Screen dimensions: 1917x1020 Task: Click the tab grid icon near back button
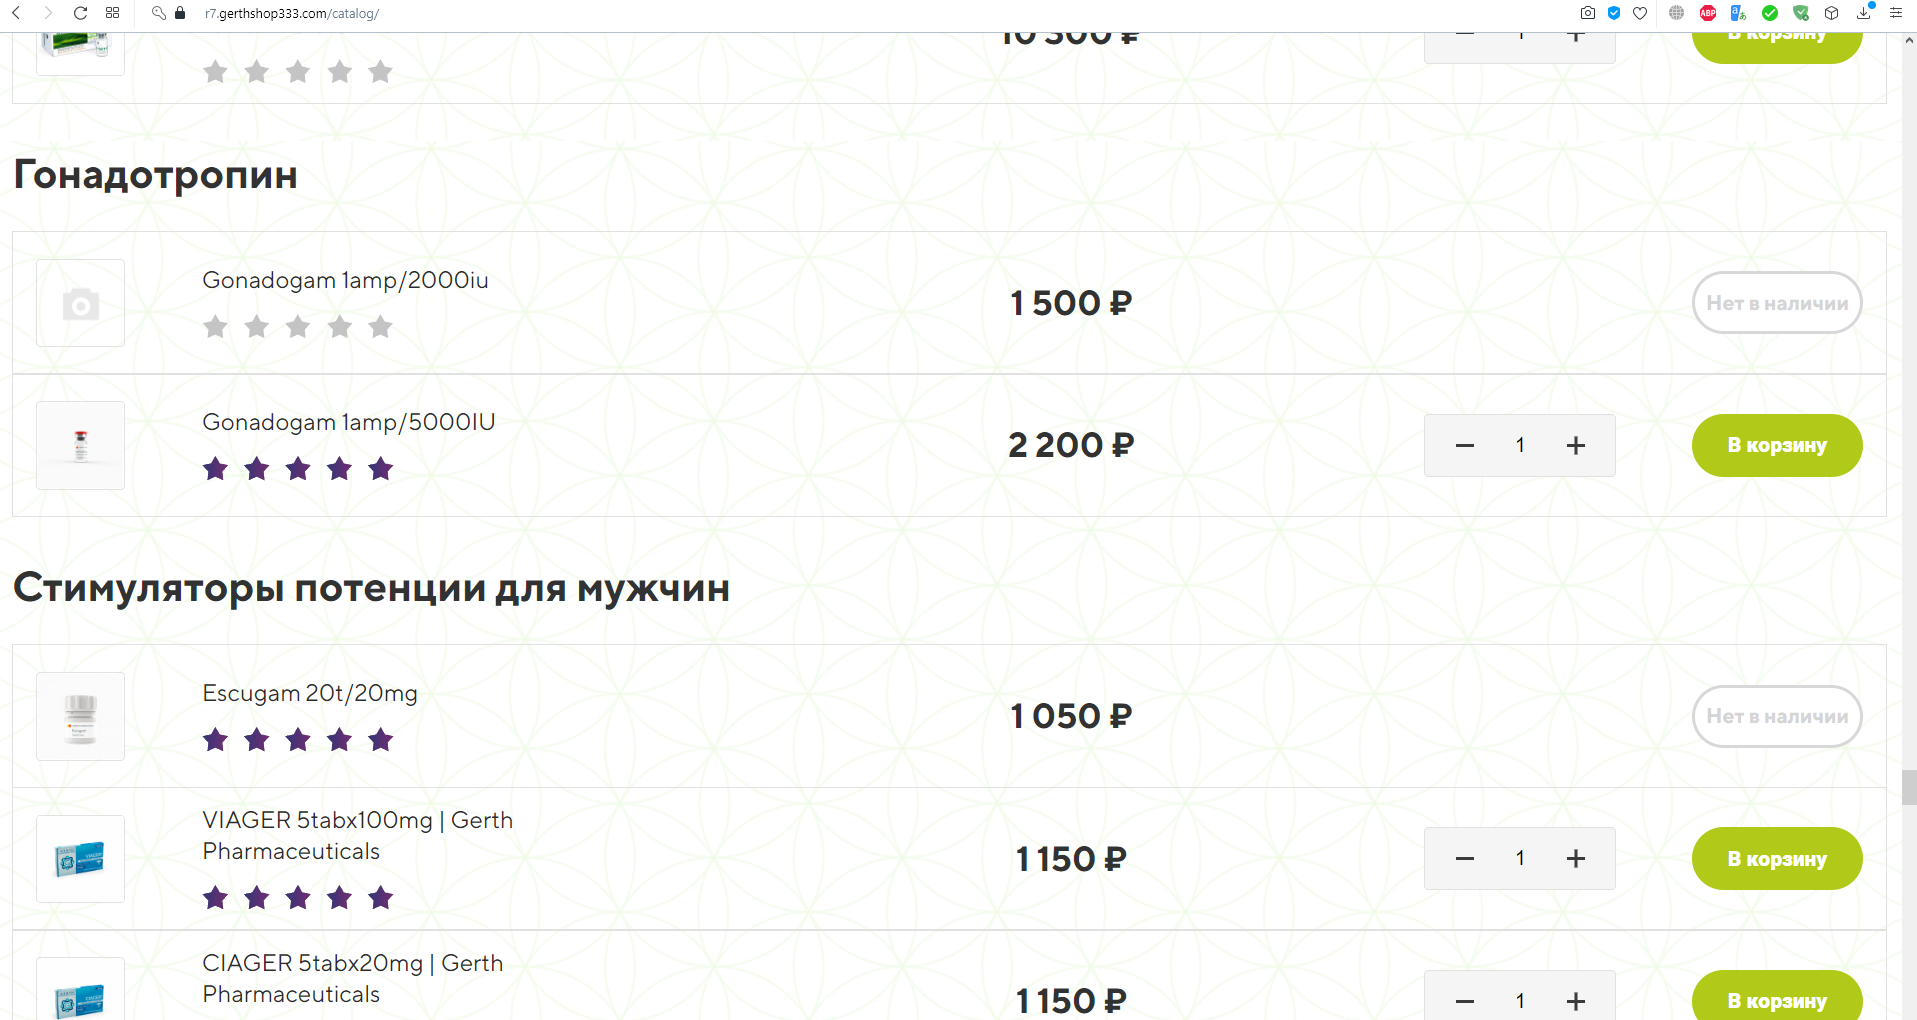[x=112, y=14]
